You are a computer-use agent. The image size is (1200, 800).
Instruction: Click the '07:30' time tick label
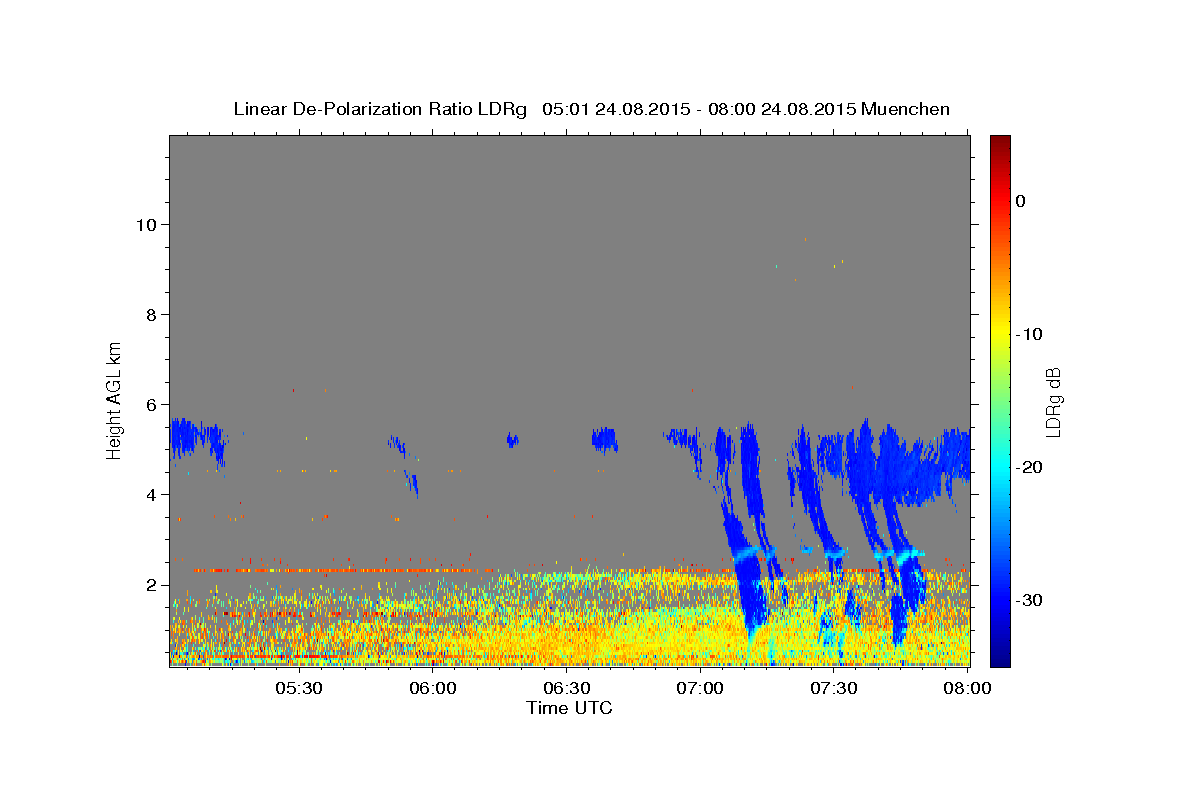[x=833, y=689]
